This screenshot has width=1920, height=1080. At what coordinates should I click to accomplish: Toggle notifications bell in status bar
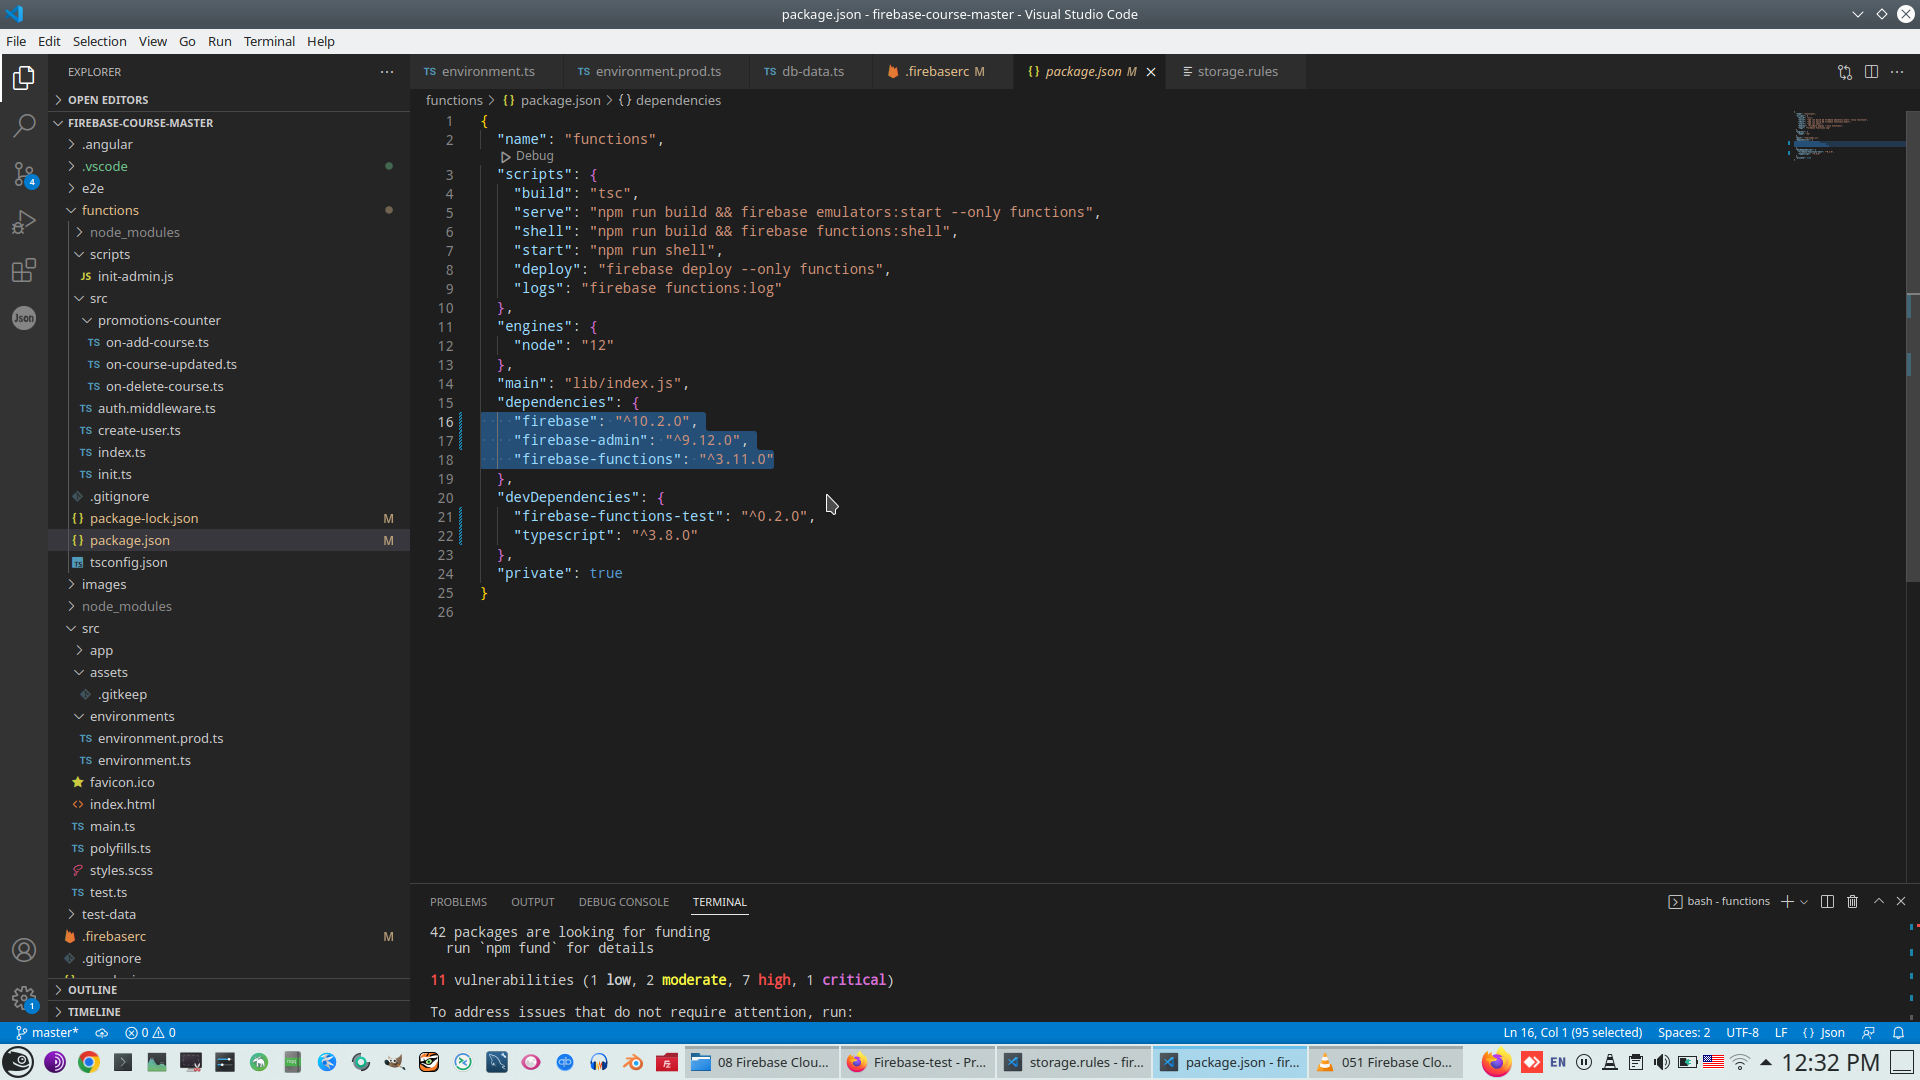pos(1898,1033)
